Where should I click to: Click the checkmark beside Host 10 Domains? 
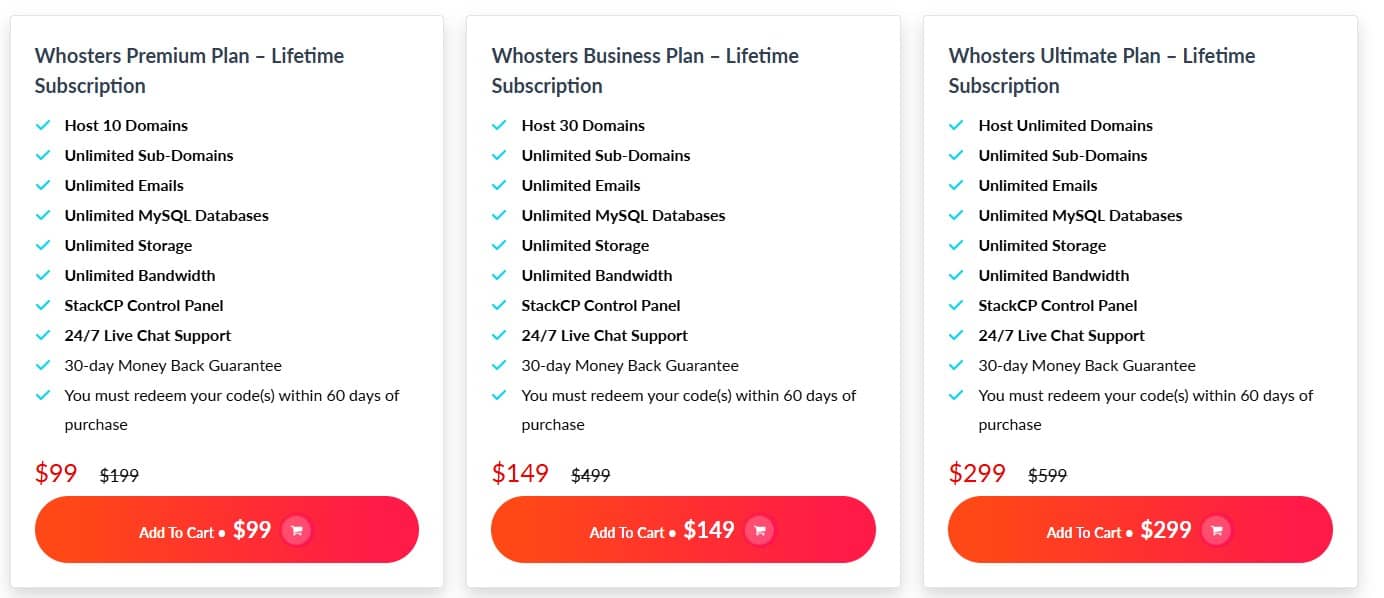(x=44, y=126)
